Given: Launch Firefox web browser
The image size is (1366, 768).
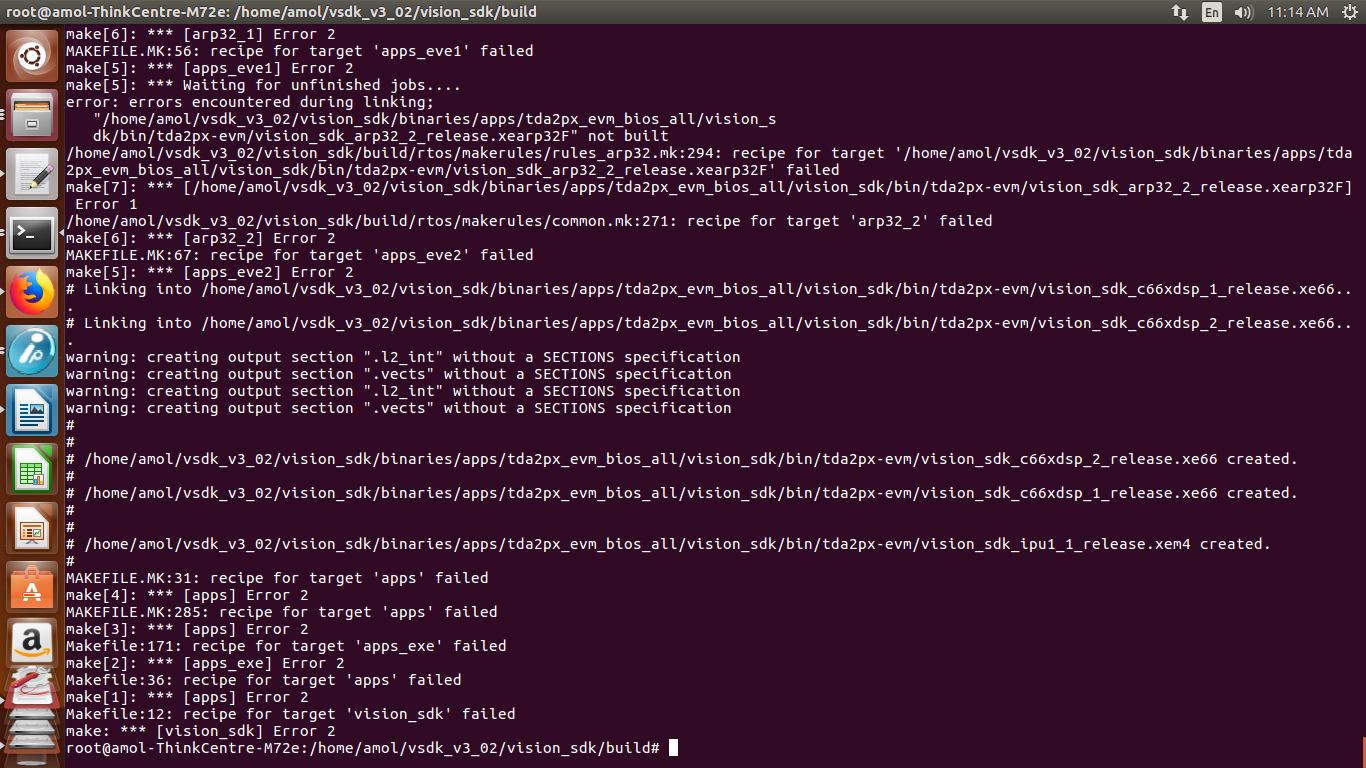Looking at the screenshot, I should [32, 292].
